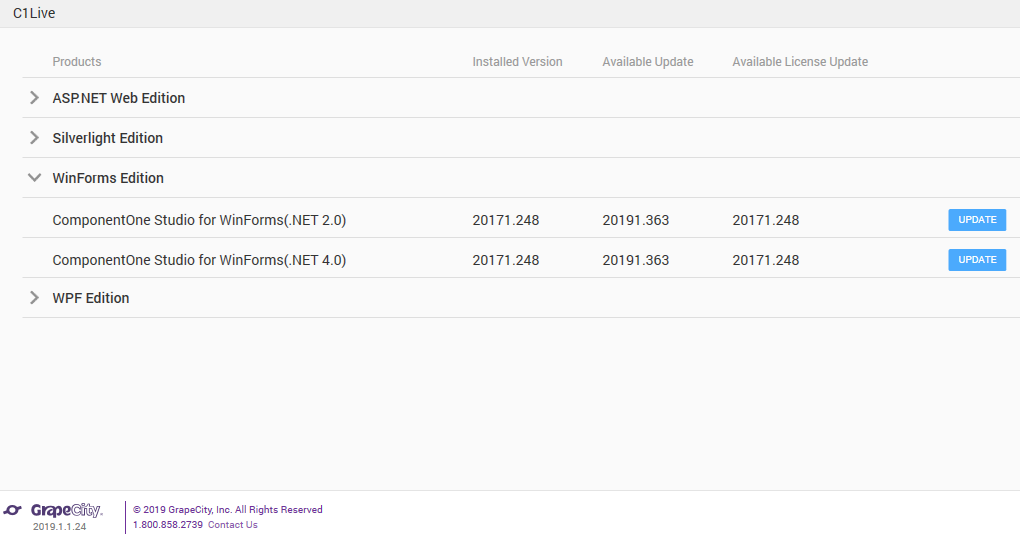Click the Available License Update column header
Image resolution: width=1020 pixels, height=534 pixels.
tap(800, 62)
